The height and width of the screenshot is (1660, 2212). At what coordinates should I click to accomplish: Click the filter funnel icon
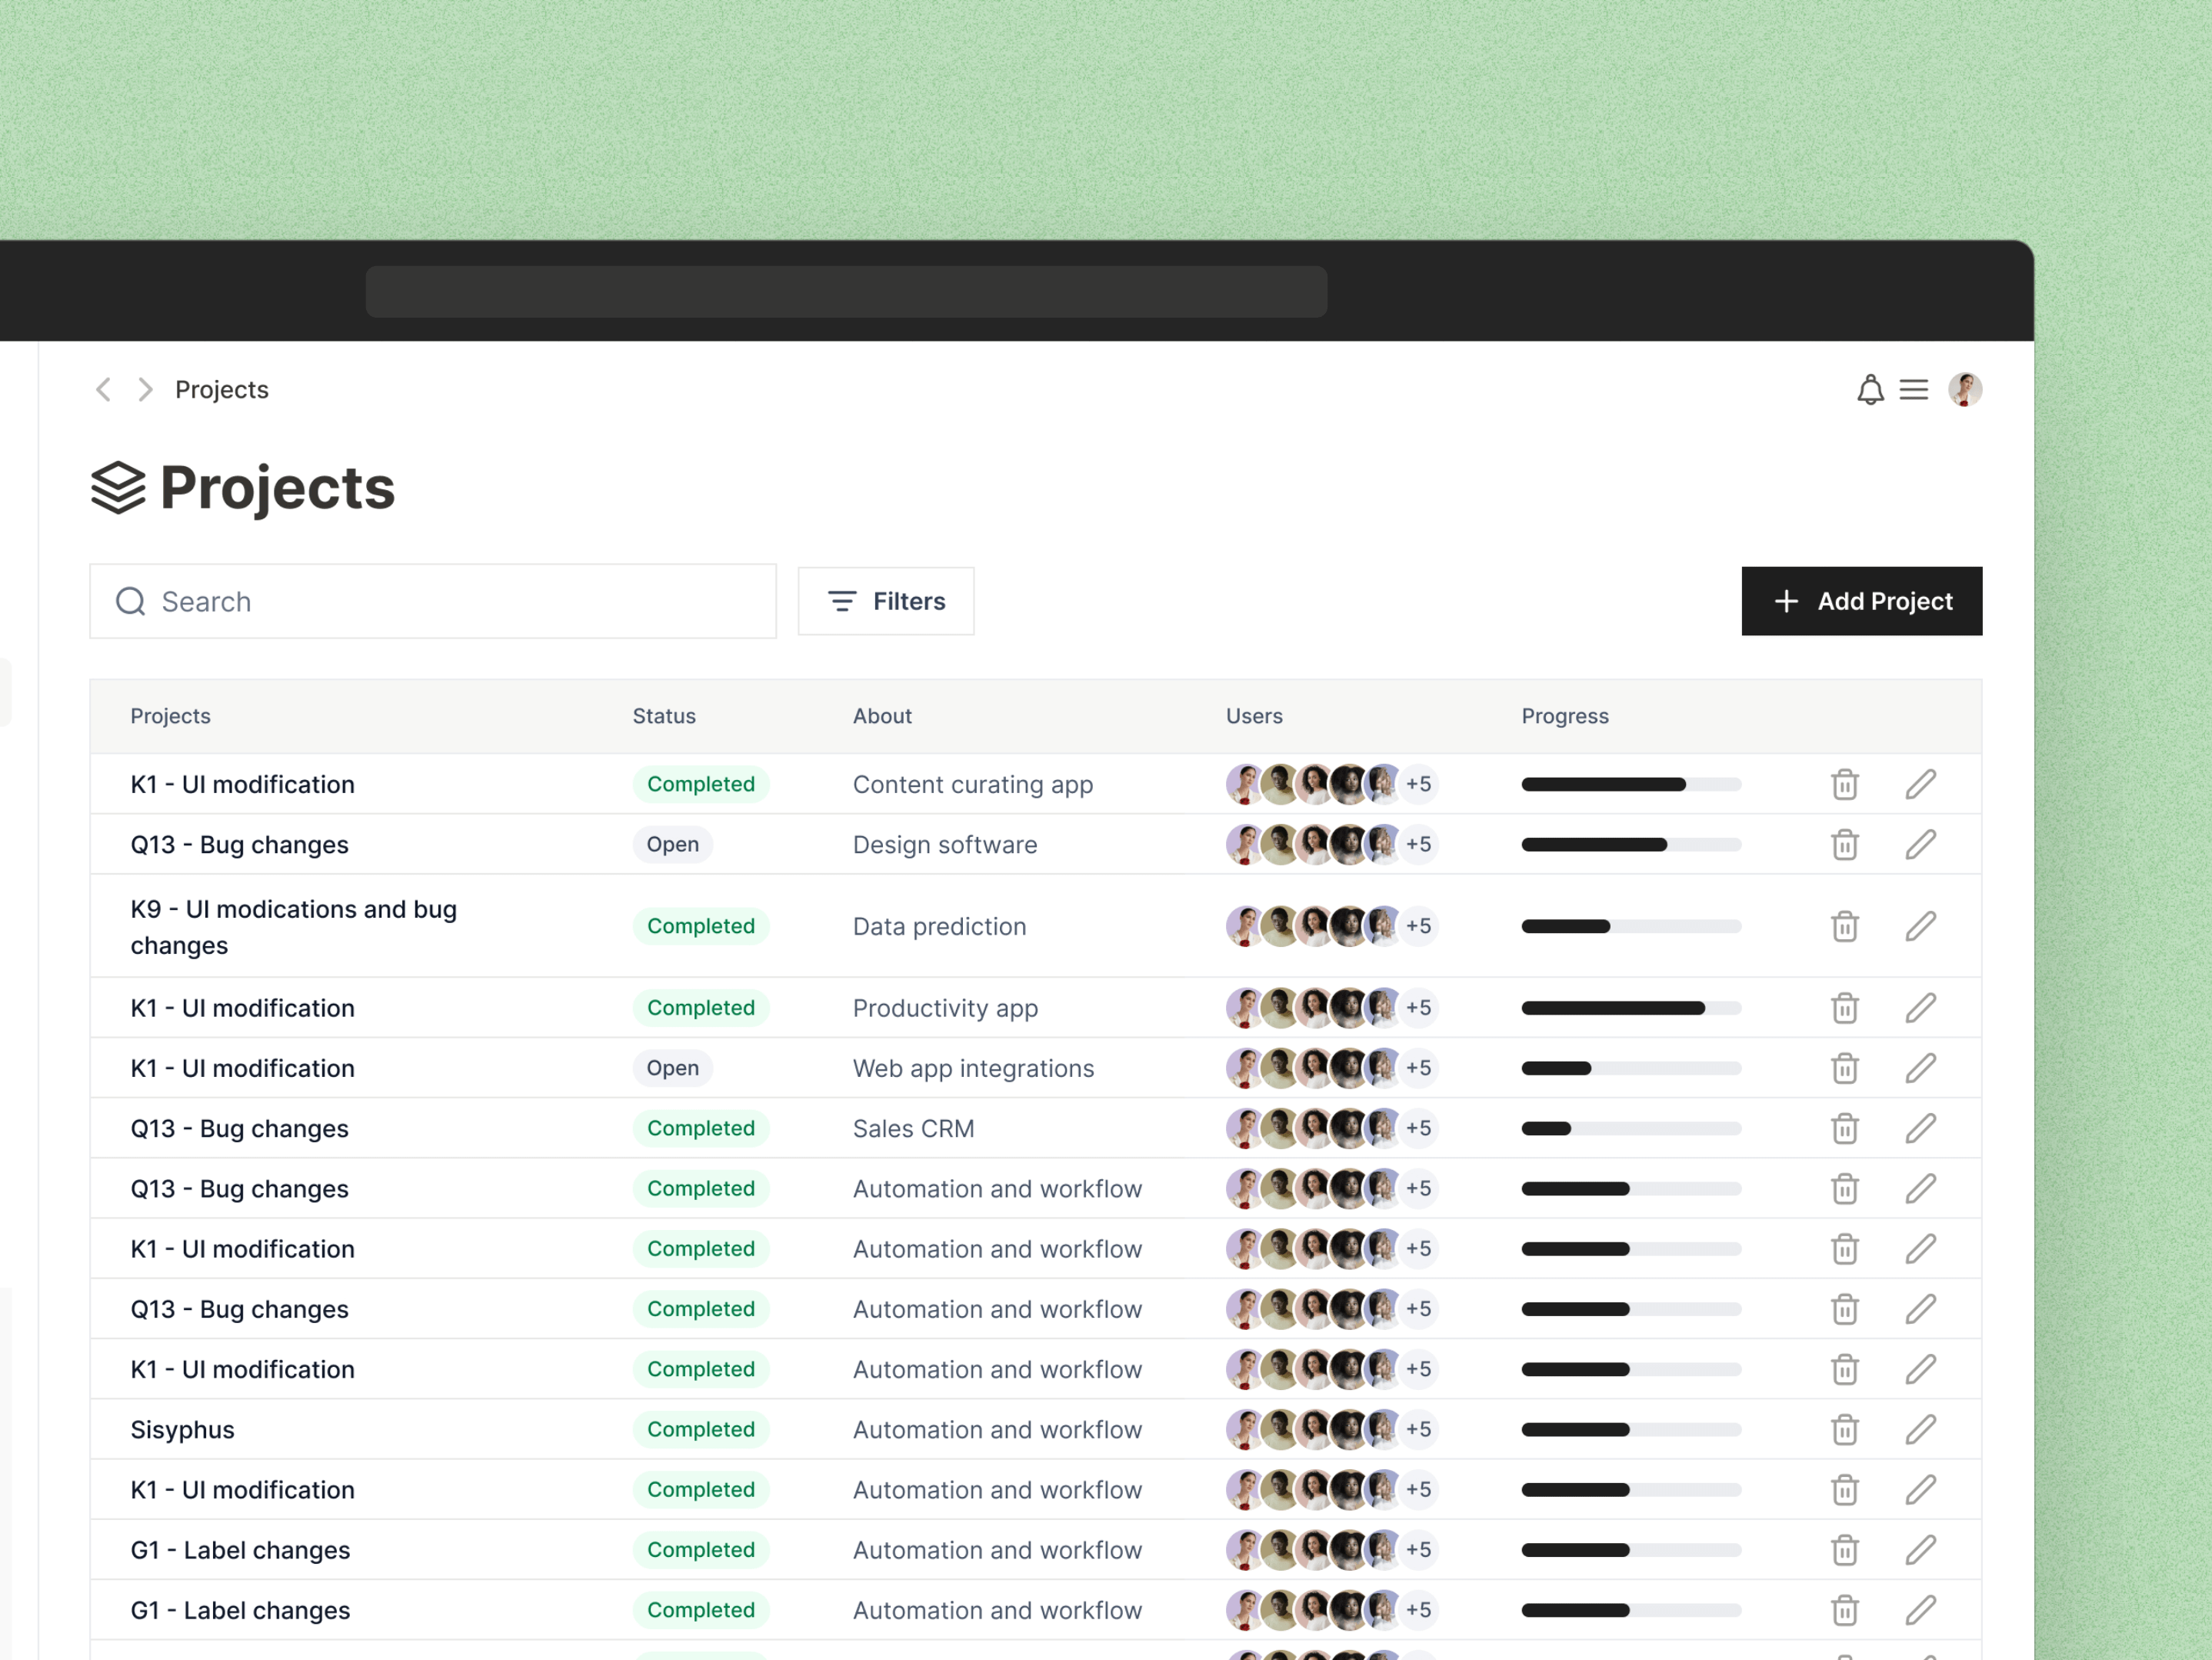click(x=841, y=601)
